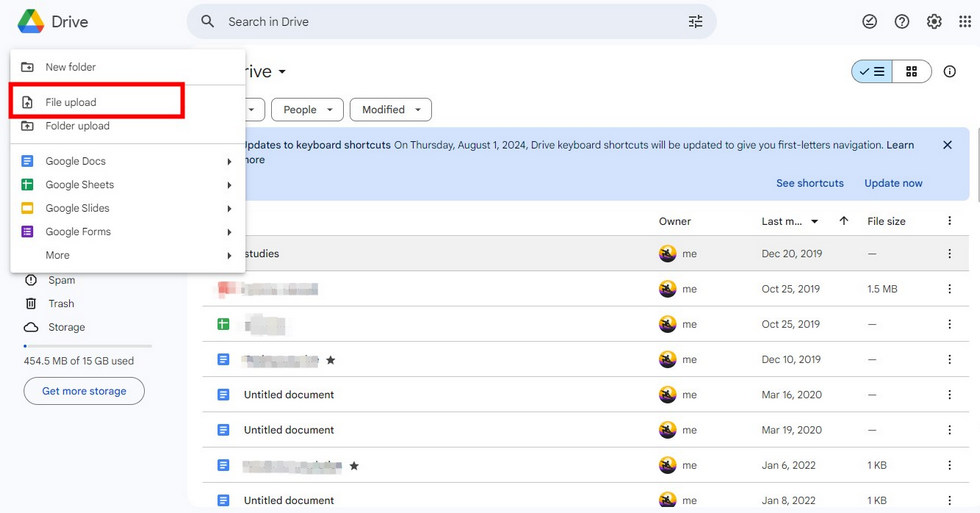Switch to grid layout view
Screen dimensions: 980x513
pos(912,72)
